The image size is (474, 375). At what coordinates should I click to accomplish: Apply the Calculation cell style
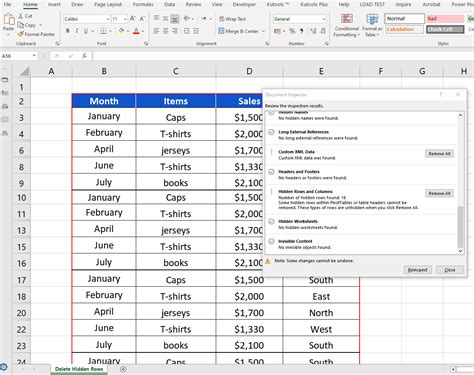(404, 29)
